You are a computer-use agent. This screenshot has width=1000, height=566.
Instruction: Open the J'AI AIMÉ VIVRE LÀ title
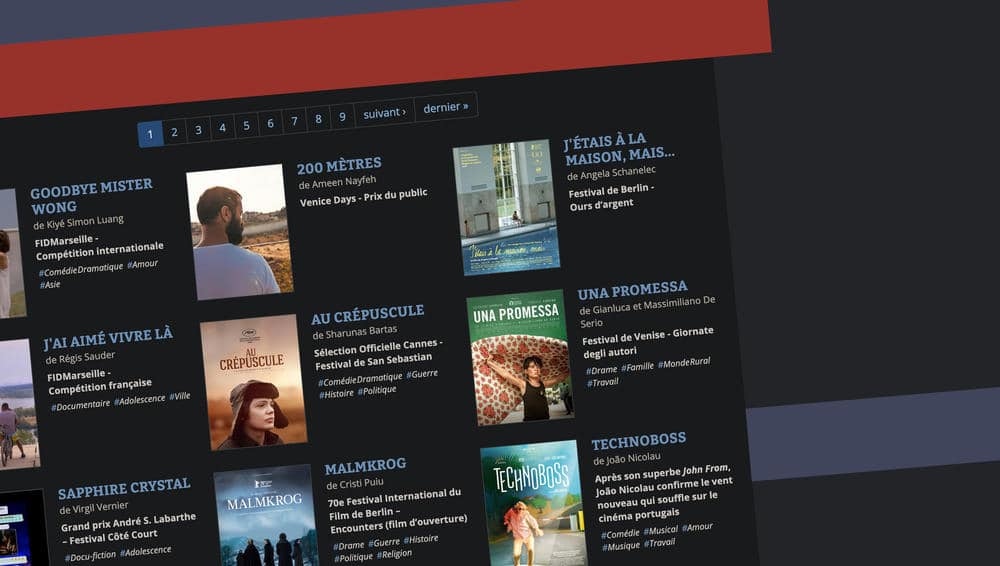point(108,338)
